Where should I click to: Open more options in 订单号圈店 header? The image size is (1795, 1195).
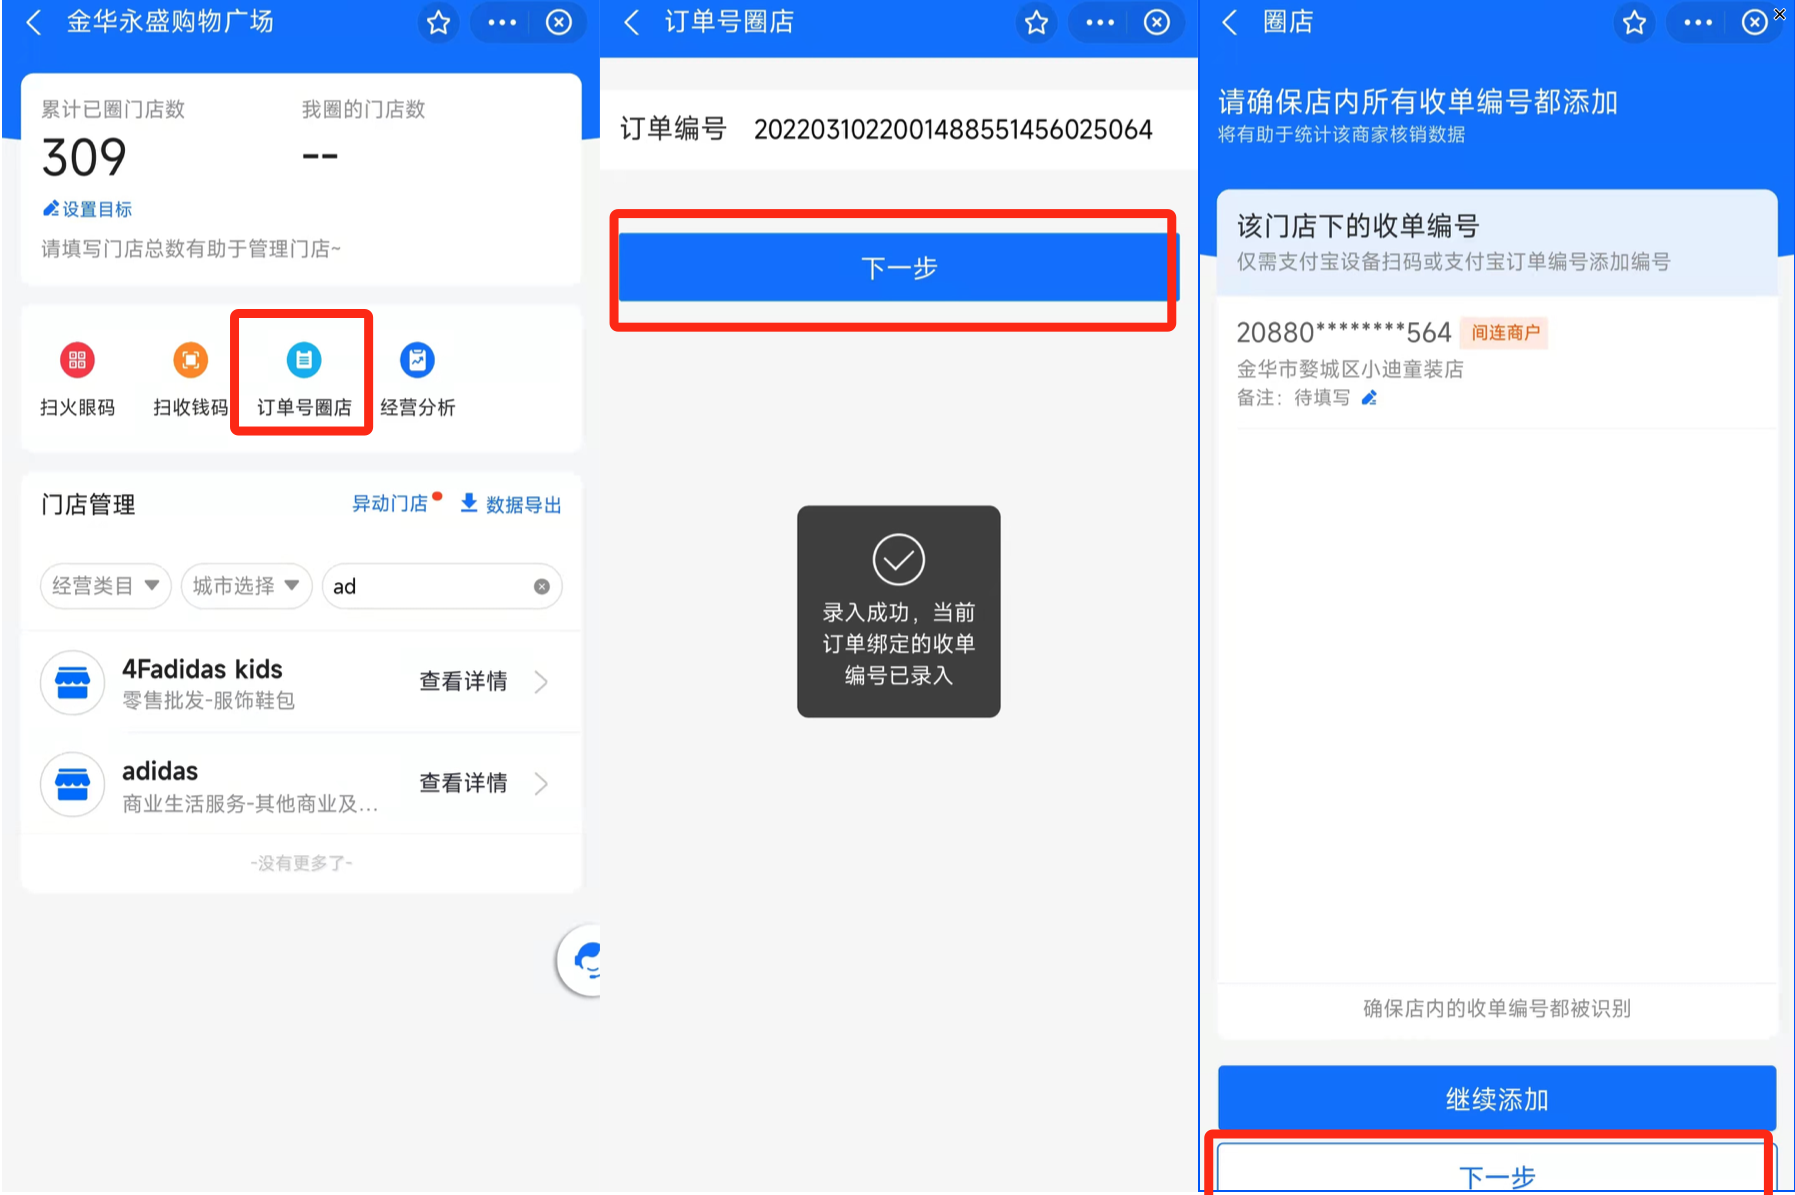[x=1099, y=23]
